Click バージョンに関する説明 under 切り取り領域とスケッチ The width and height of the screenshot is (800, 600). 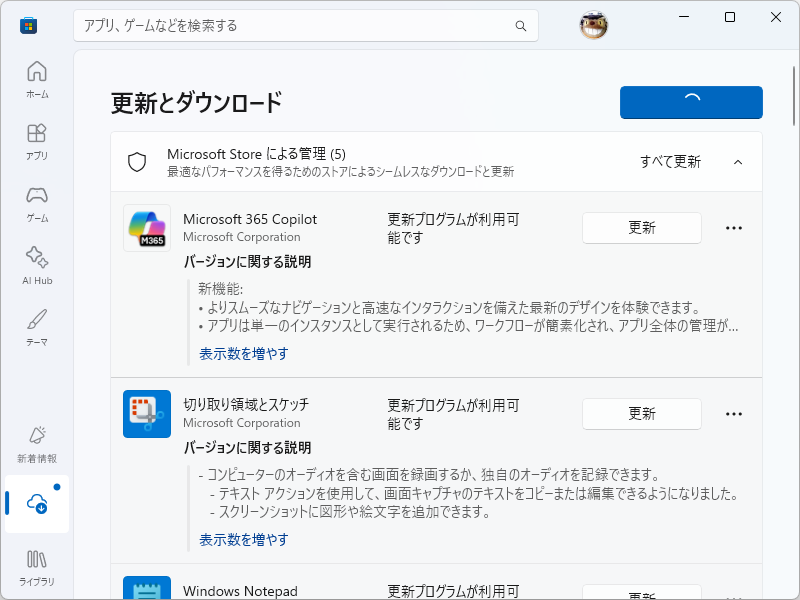point(247,447)
